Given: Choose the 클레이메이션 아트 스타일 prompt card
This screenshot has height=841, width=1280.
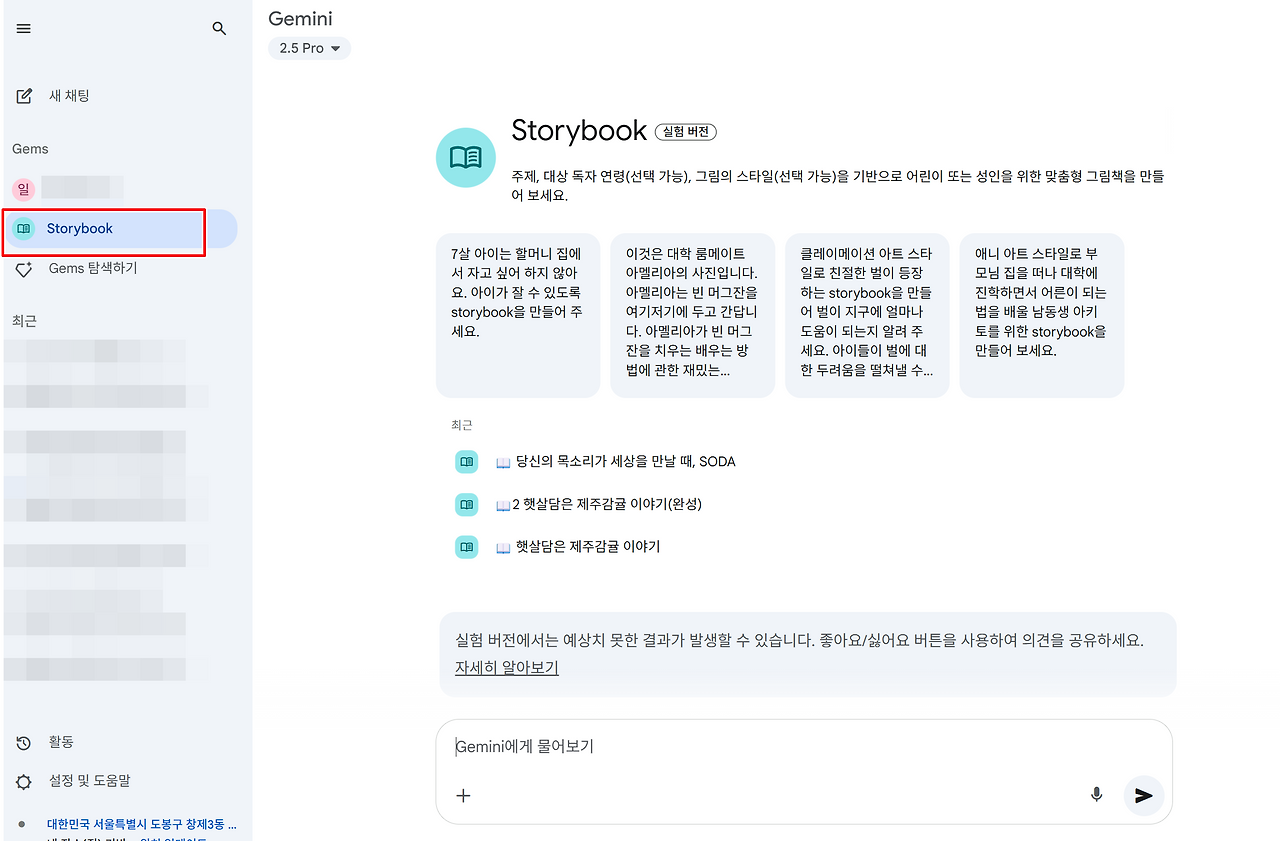Looking at the screenshot, I should click(867, 315).
